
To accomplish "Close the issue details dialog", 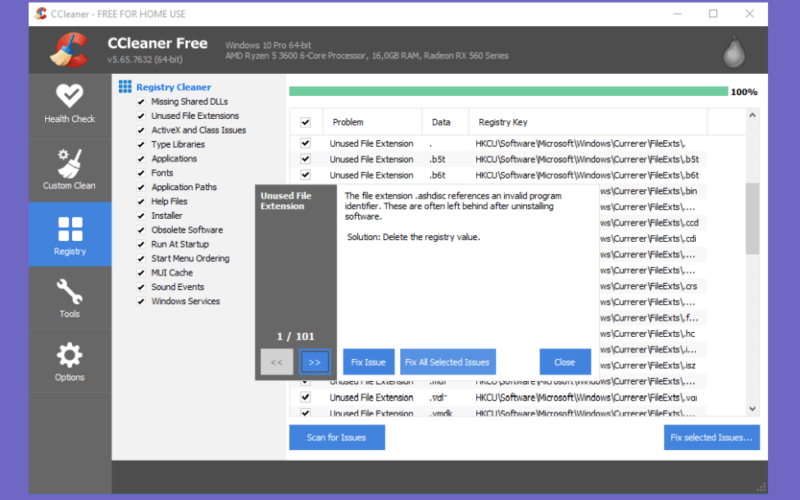I will (x=565, y=362).
